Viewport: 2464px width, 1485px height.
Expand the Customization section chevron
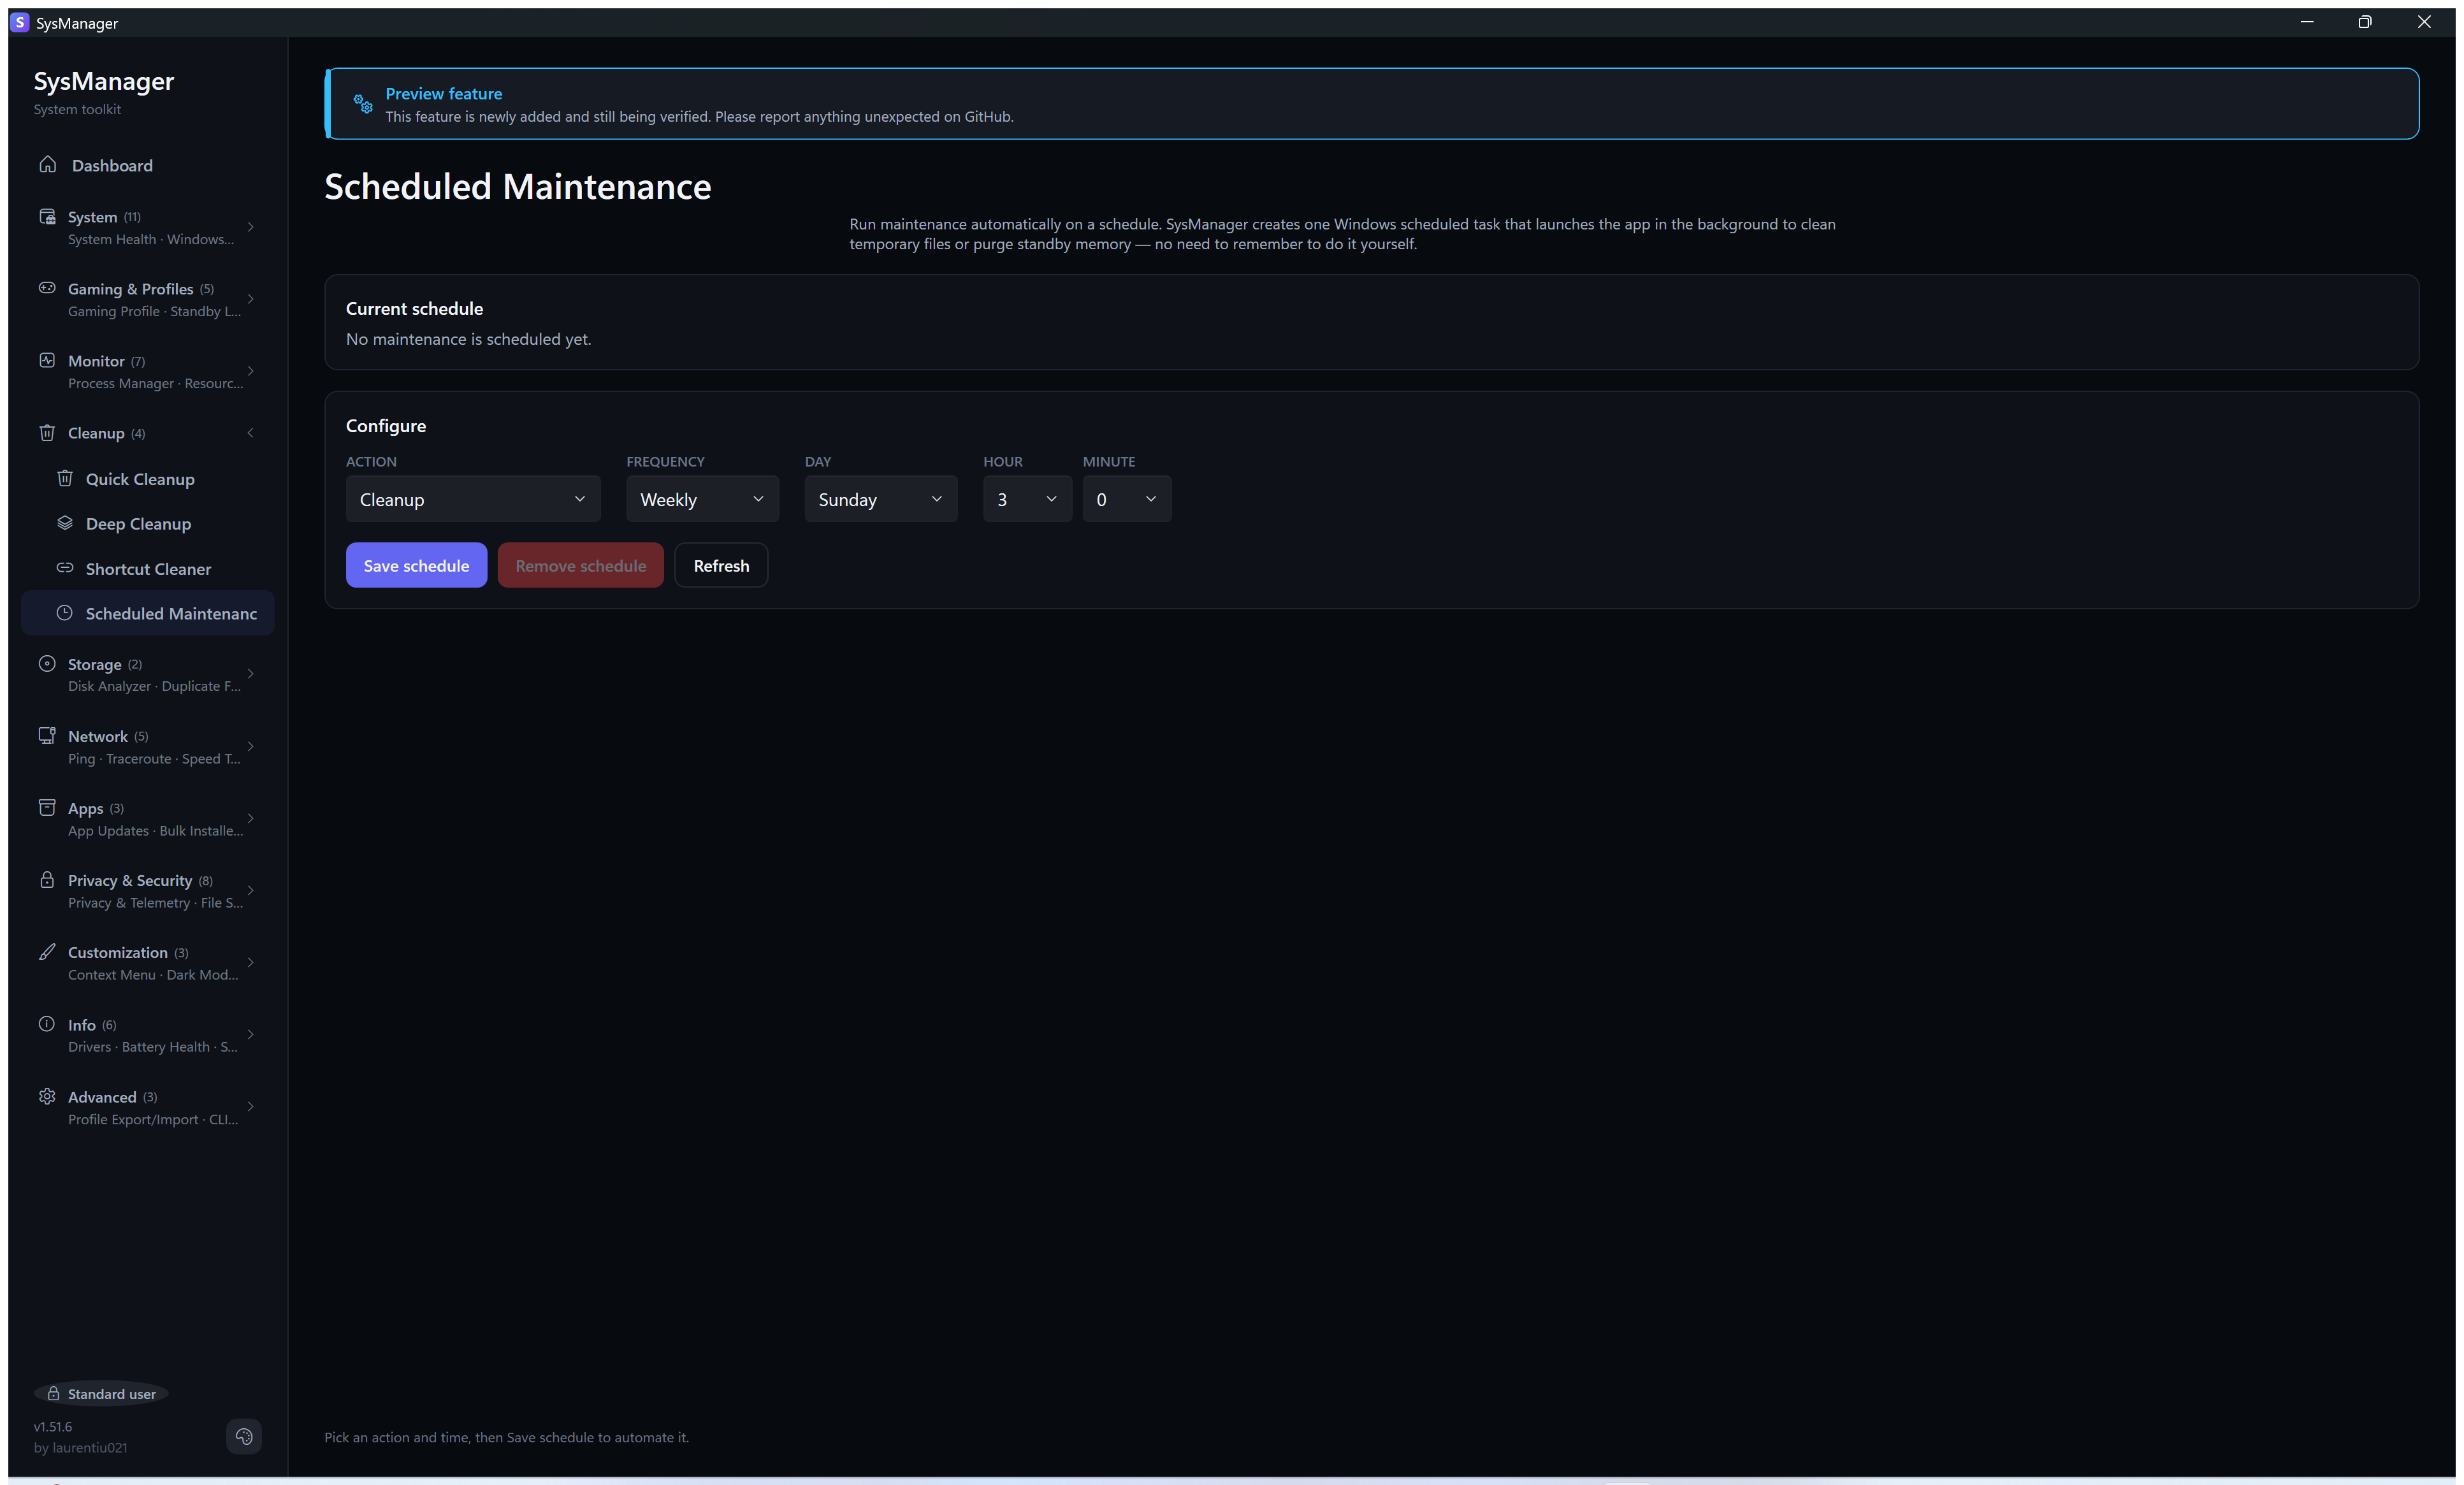pyautogui.click(x=251, y=962)
